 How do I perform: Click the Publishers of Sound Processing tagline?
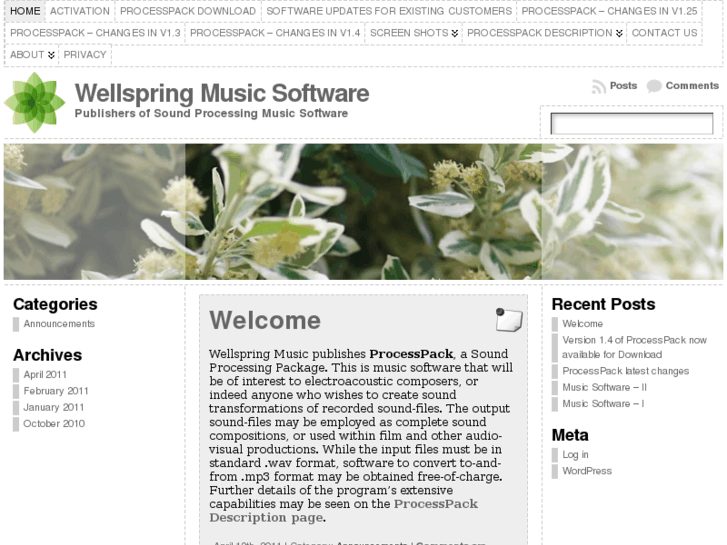coord(211,114)
